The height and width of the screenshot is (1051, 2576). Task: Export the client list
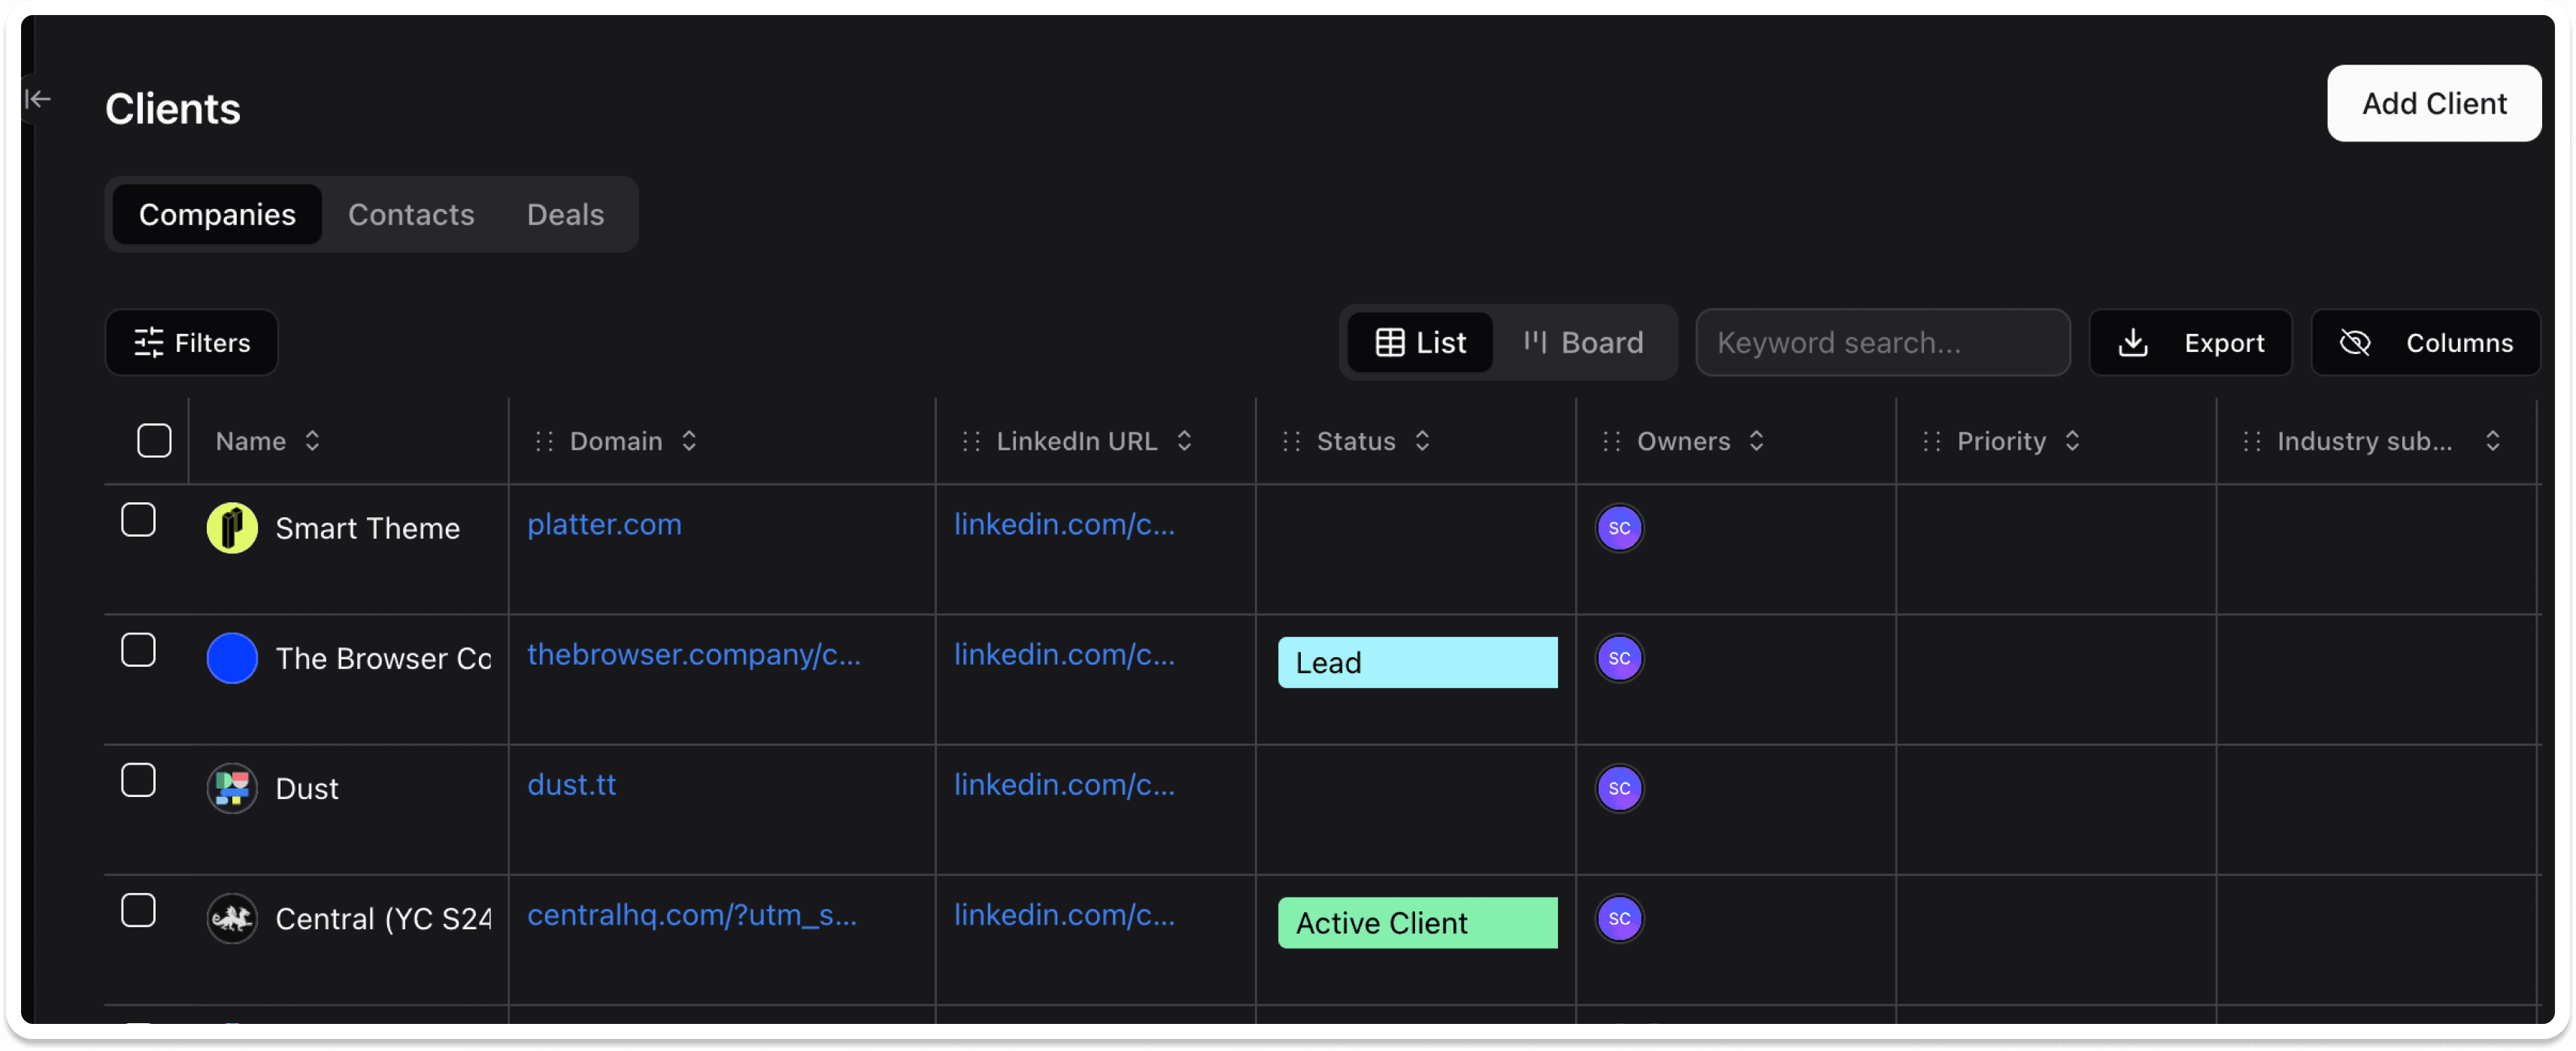click(x=2191, y=343)
